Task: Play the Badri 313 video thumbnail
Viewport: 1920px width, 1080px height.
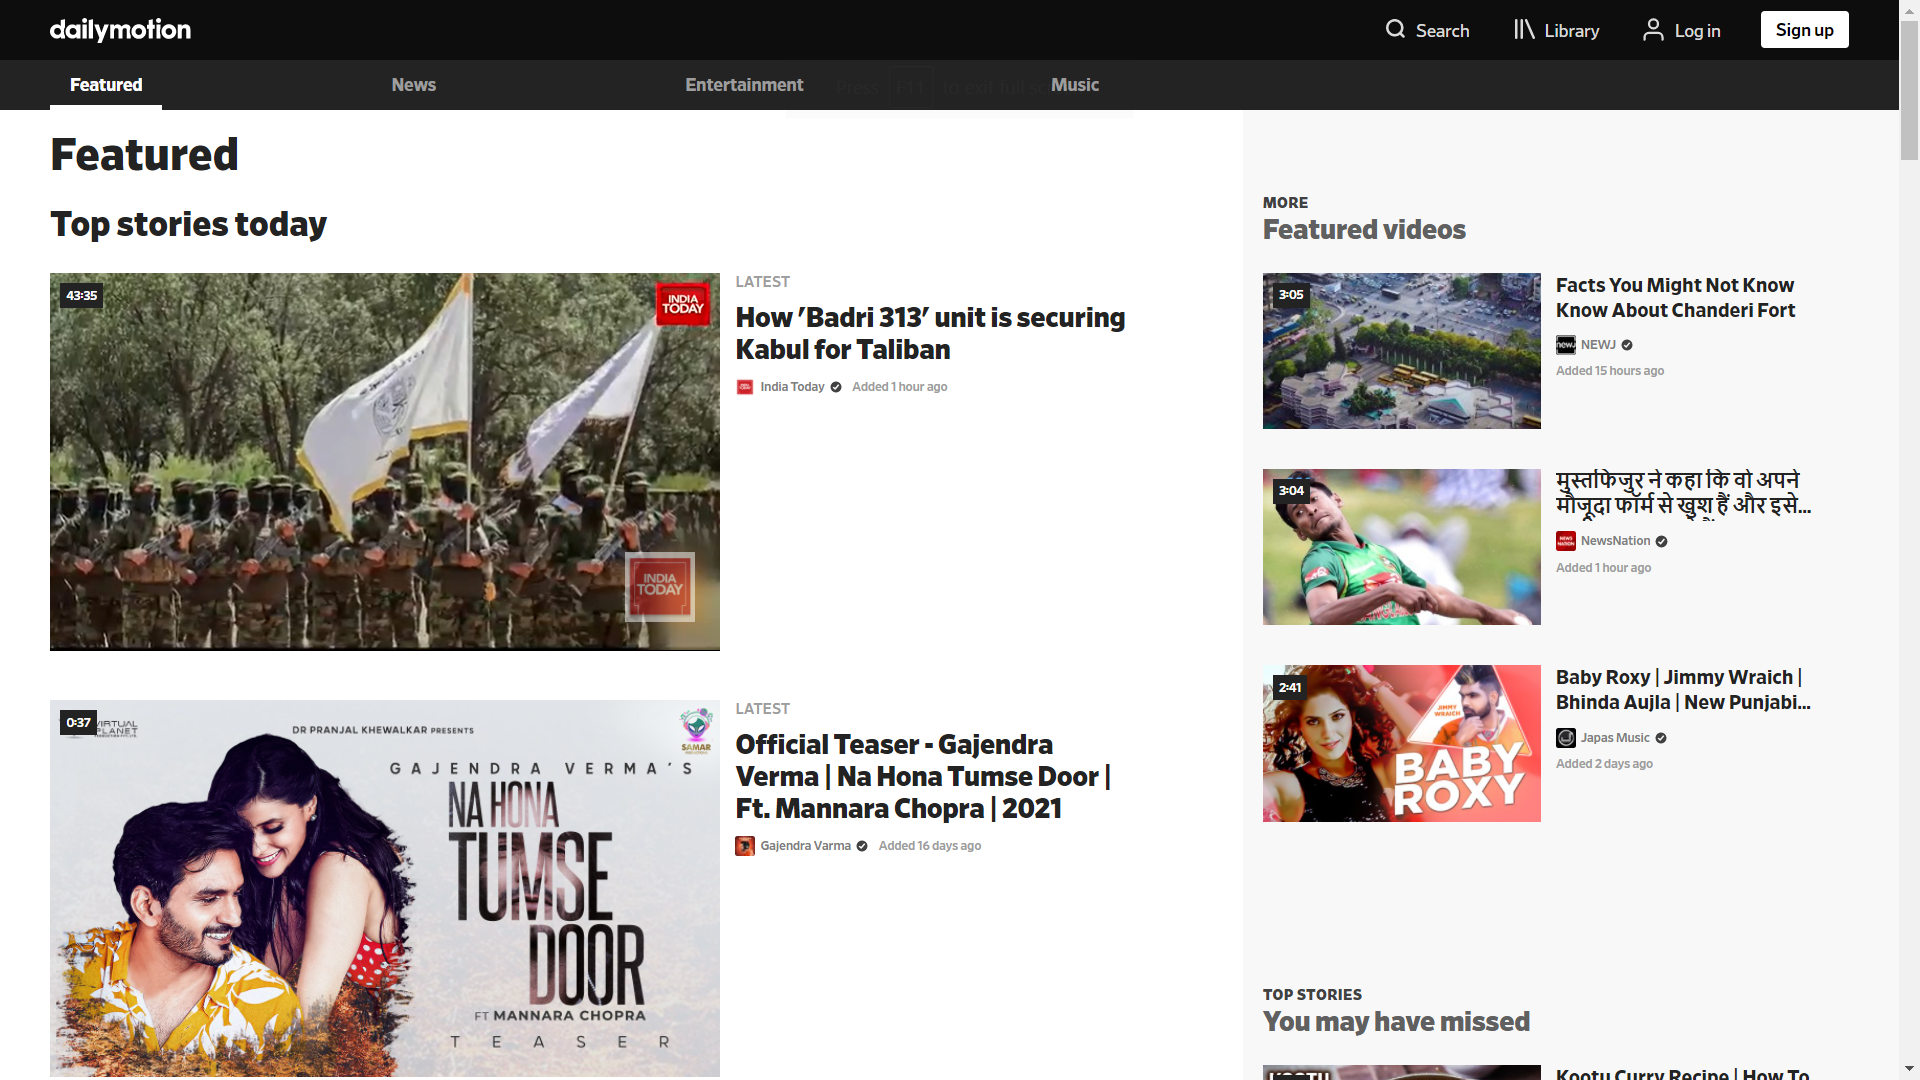Action: pos(385,461)
